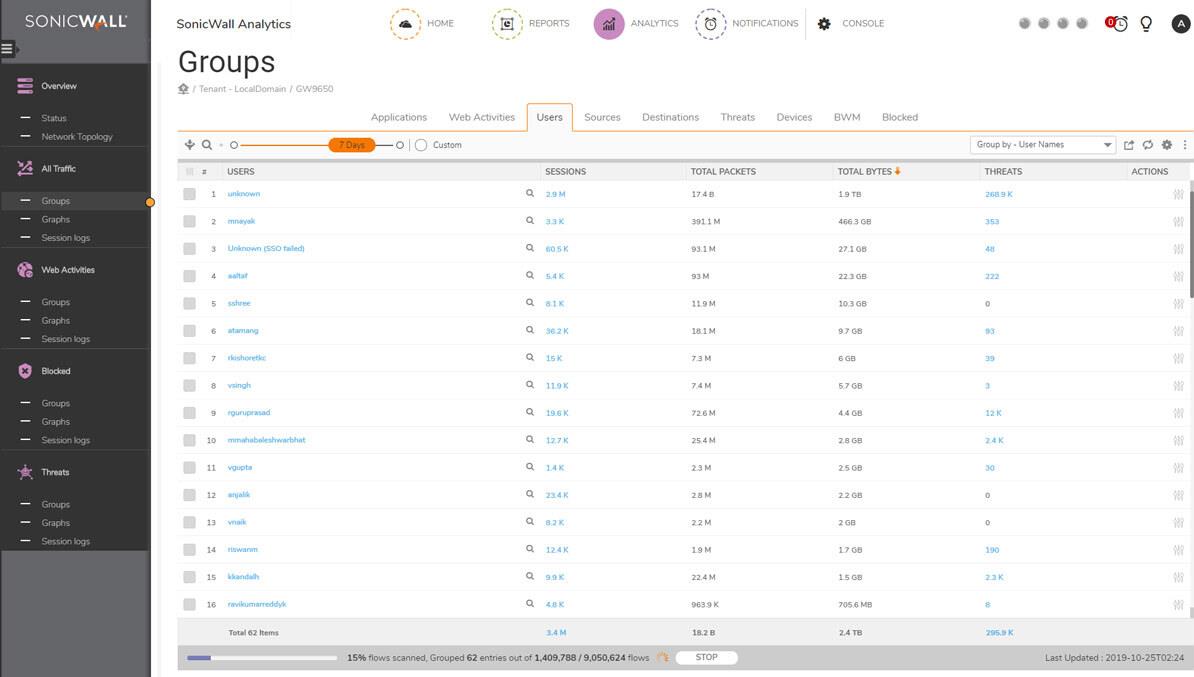Open the three-dot more options menu
The width and height of the screenshot is (1194, 677).
tap(1185, 145)
